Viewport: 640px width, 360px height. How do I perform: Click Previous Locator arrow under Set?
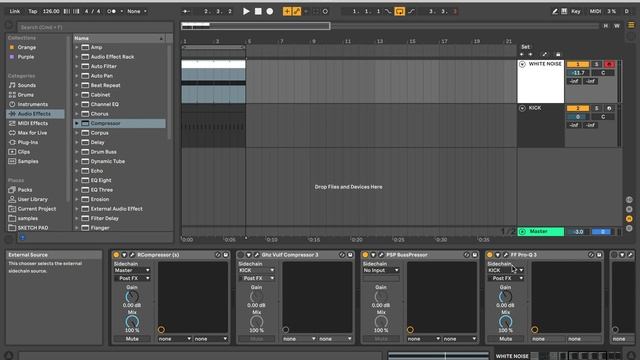(522, 54)
